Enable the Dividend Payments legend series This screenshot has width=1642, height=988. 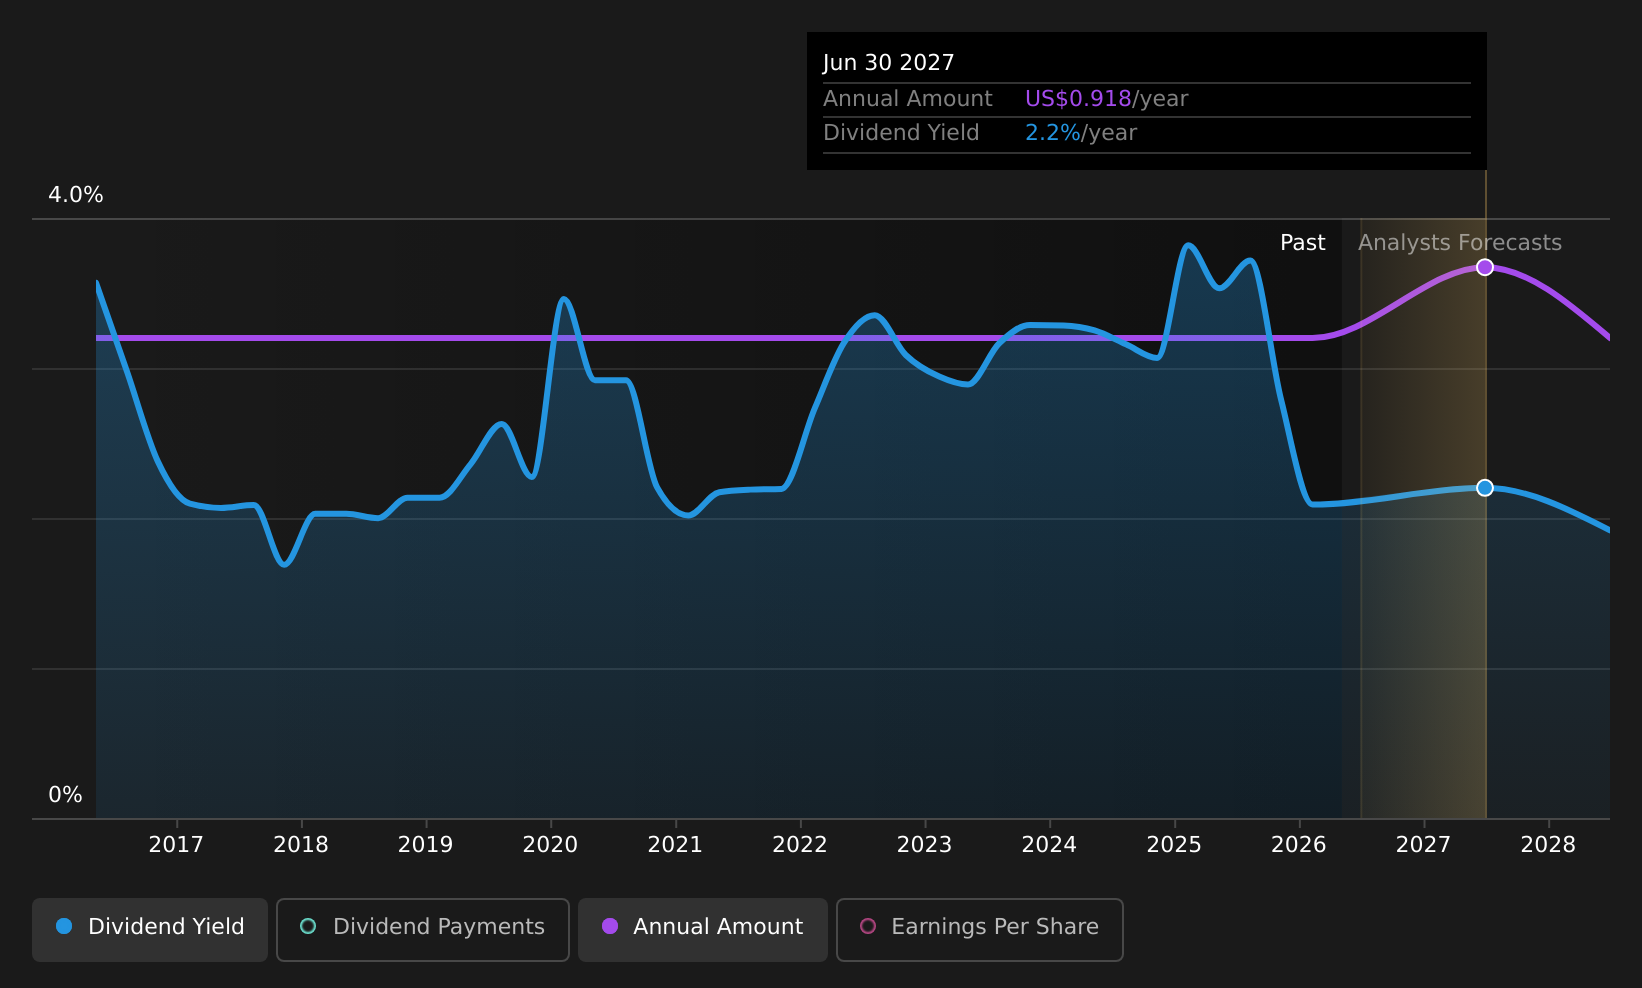422,929
